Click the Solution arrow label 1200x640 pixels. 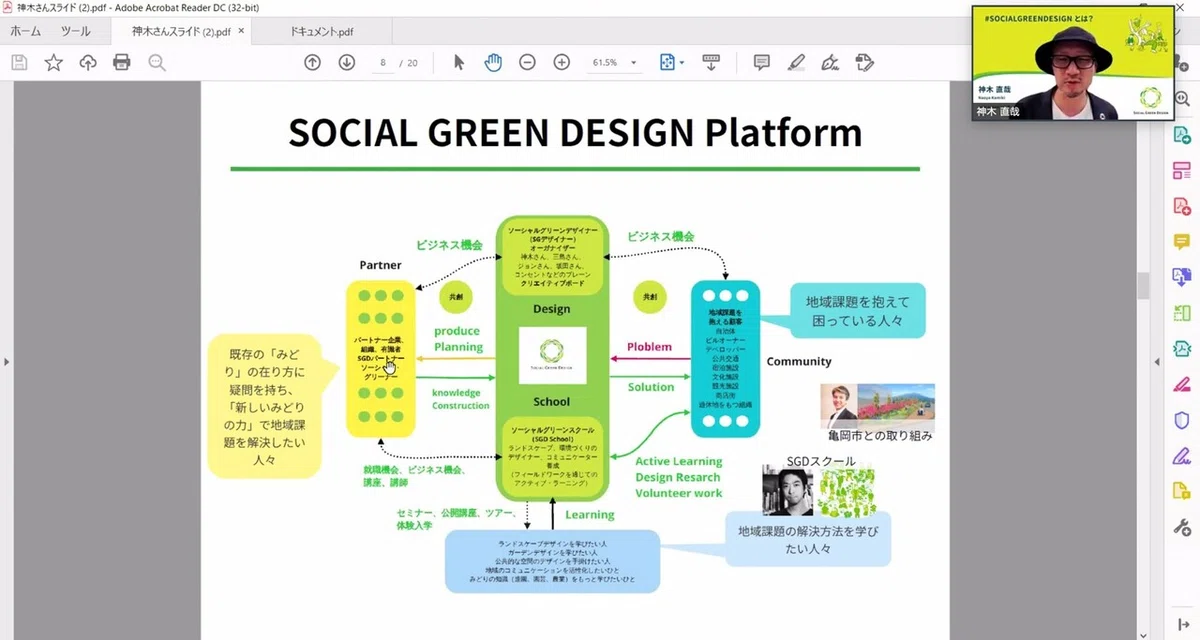pyautogui.click(x=651, y=387)
